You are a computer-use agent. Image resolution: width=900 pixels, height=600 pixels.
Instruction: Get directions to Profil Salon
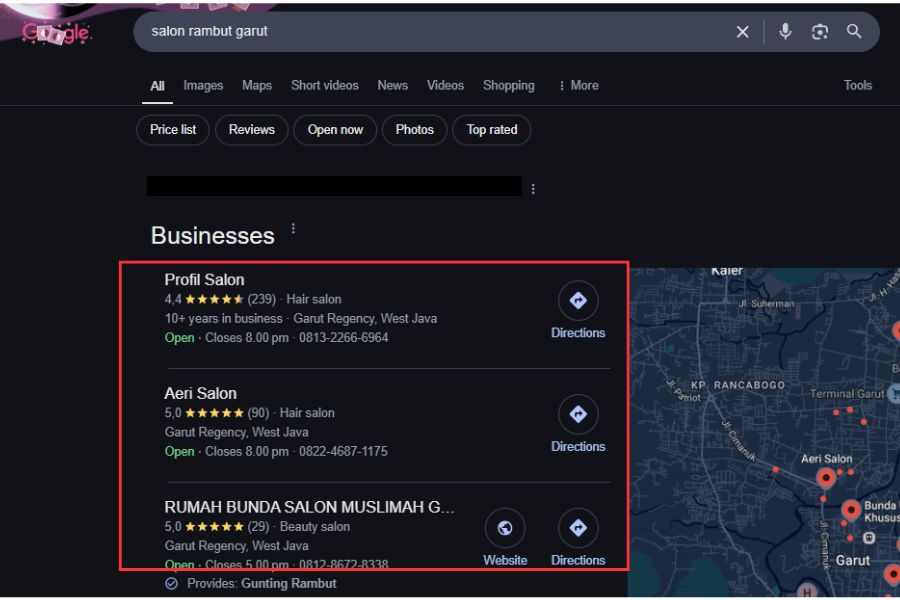click(578, 301)
